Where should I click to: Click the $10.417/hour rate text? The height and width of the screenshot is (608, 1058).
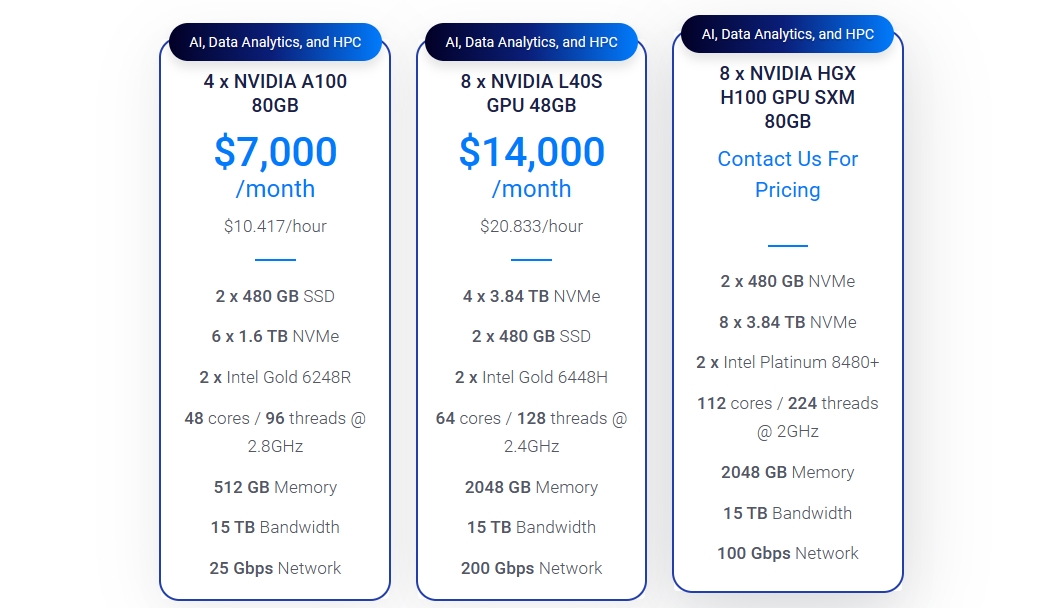point(275,226)
